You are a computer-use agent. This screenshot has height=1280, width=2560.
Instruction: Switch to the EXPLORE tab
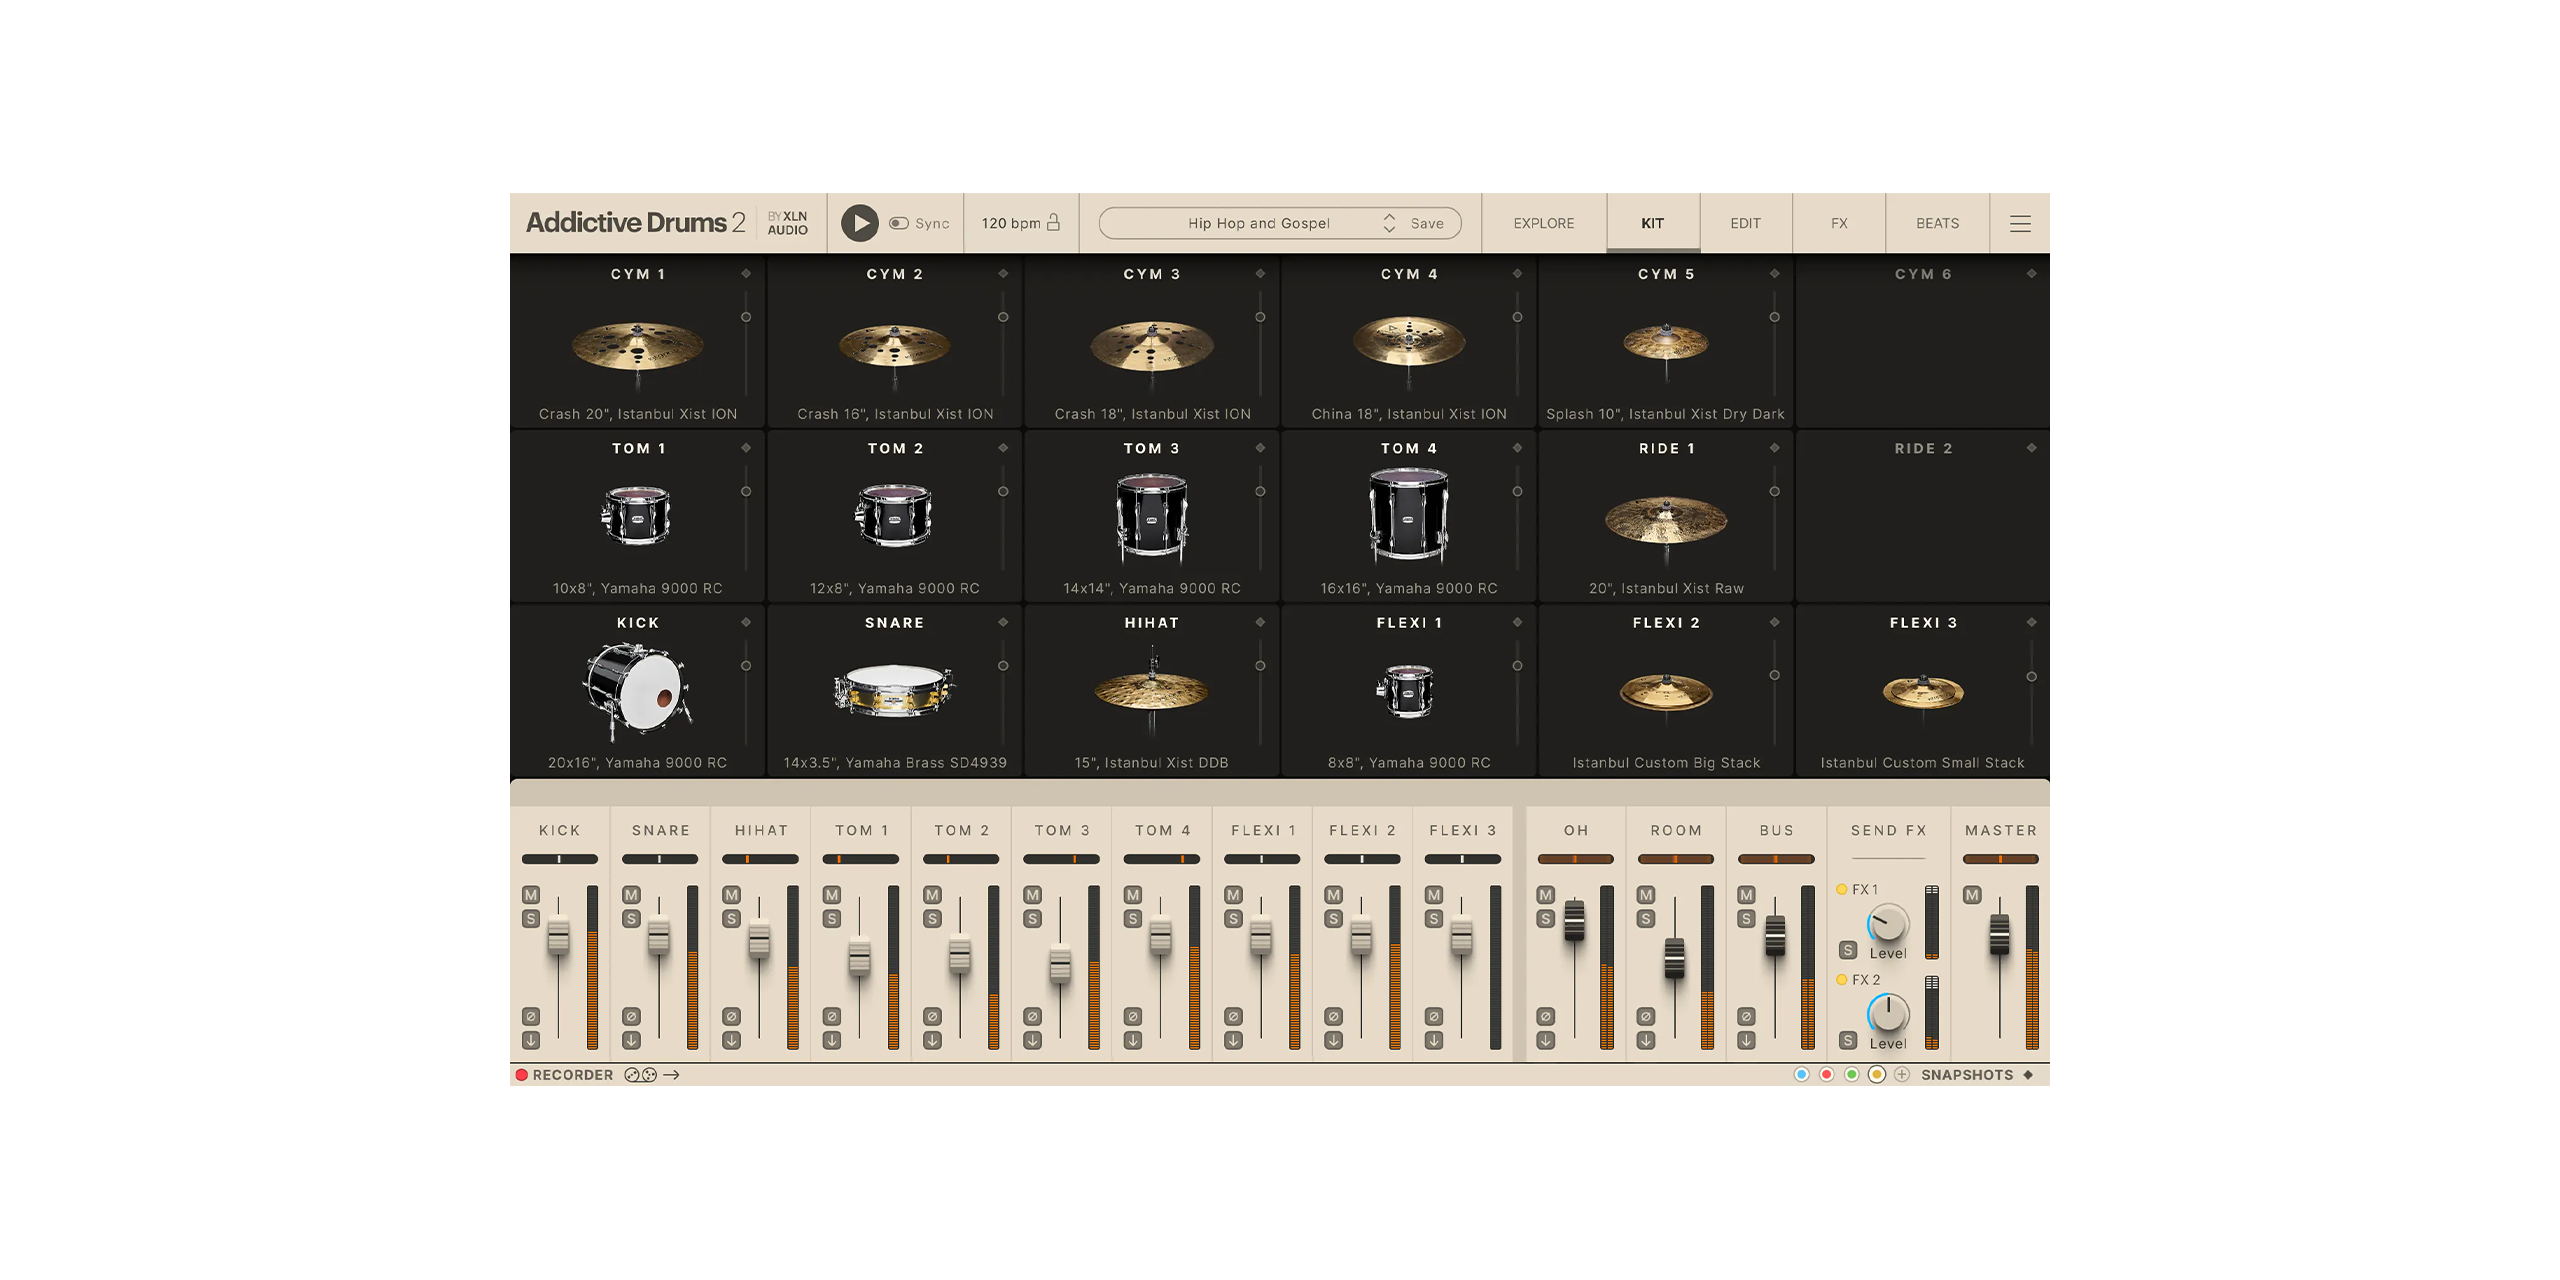[x=1543, y=224]
